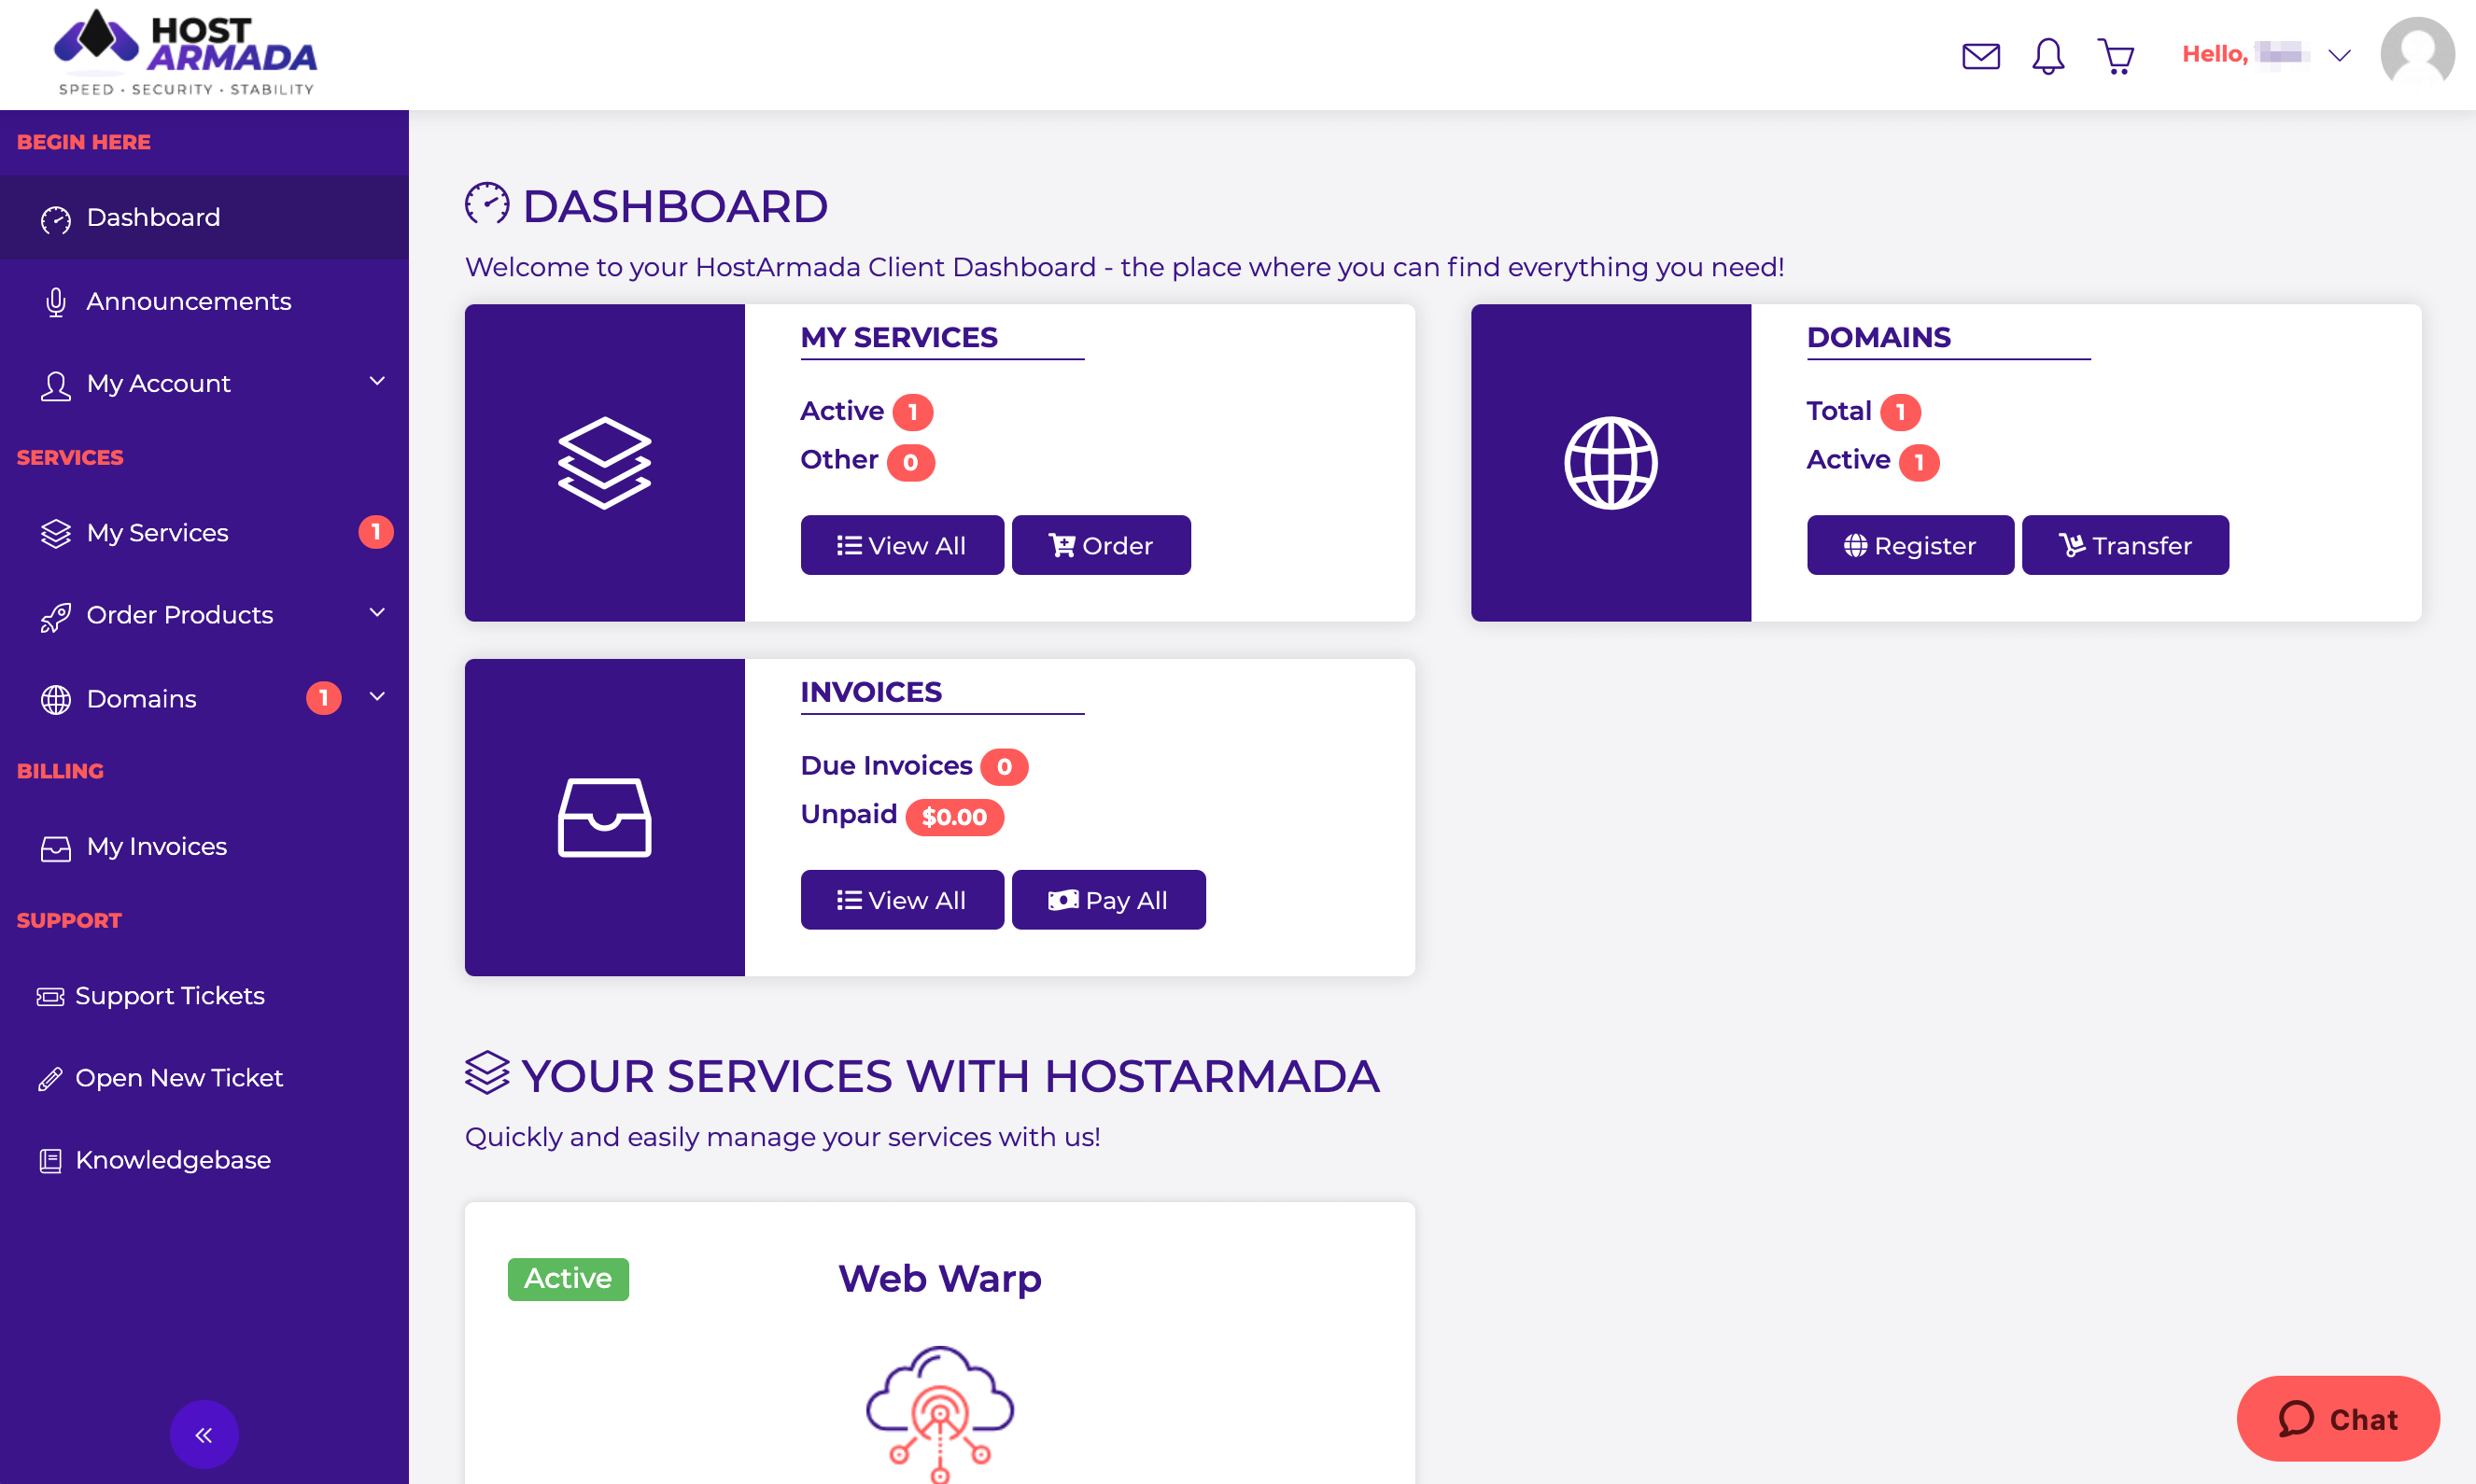Viewport: 2476px width, 1484px height.
Task: Click the Announcements microphone icon
Action: pyautogui.click(x=56, y=301)
